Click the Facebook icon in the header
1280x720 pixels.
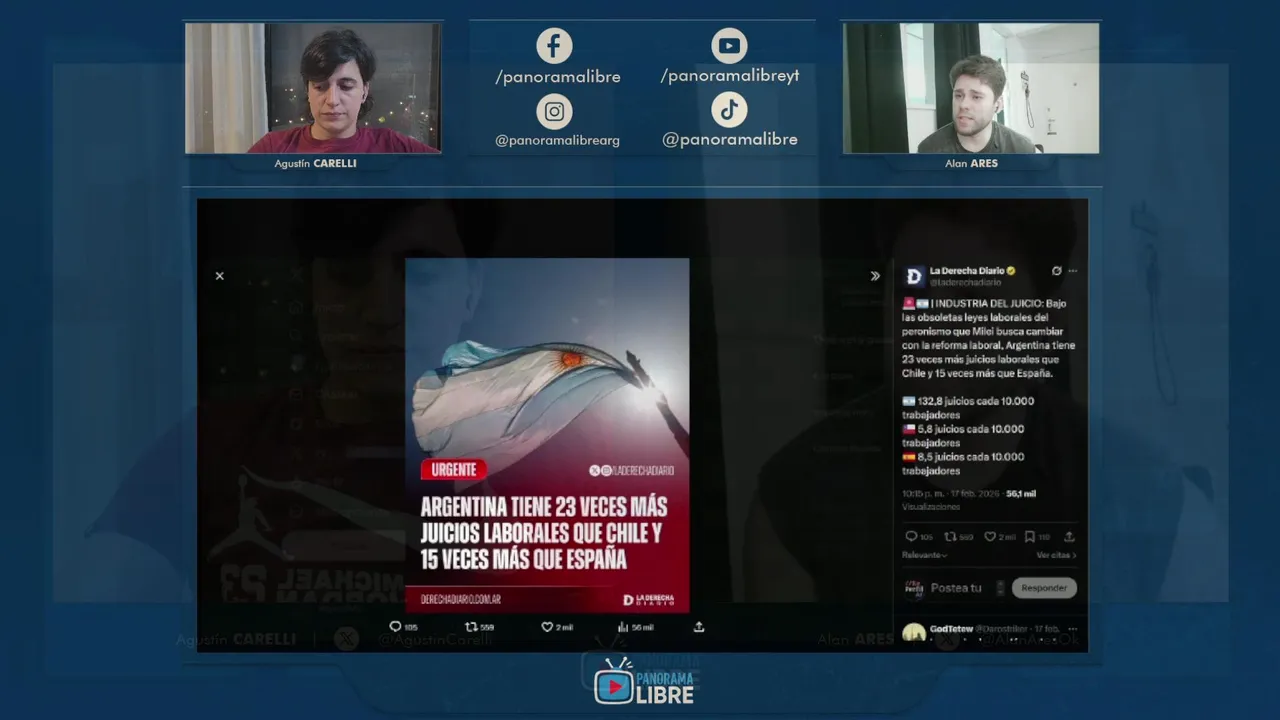tap(554, 46)
